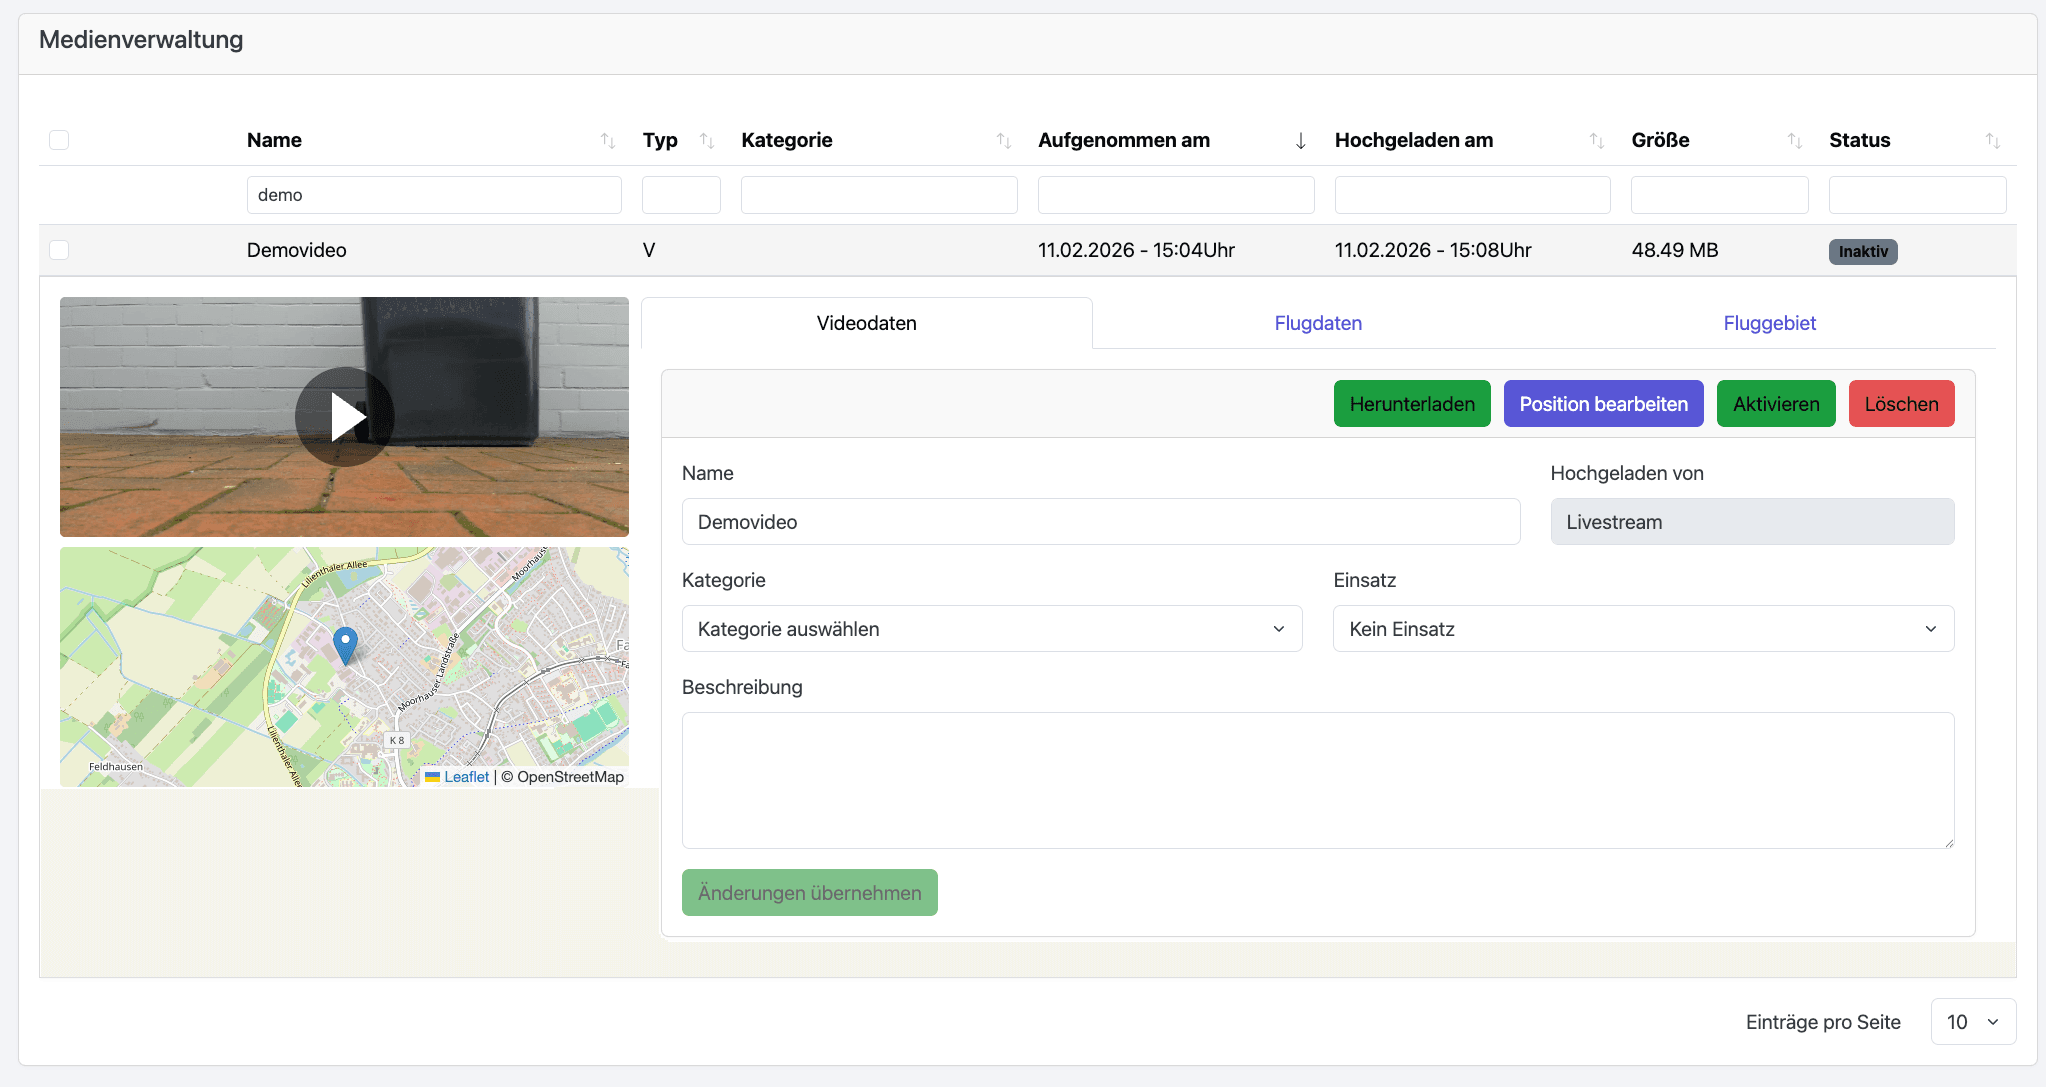2046x1087 pixels.
Task: Sort by Name column arrows icon
Action: (607, 141)
